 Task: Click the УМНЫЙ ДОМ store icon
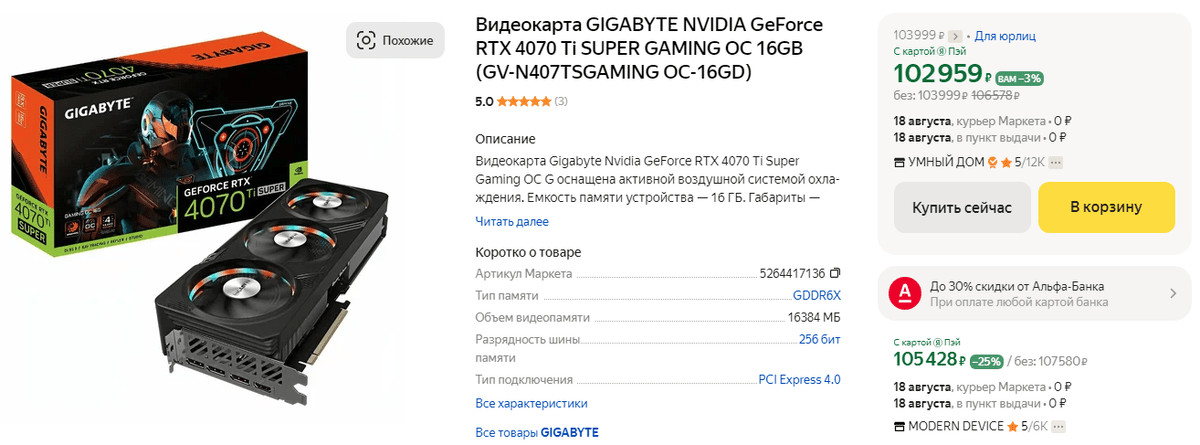pos(899,162)
